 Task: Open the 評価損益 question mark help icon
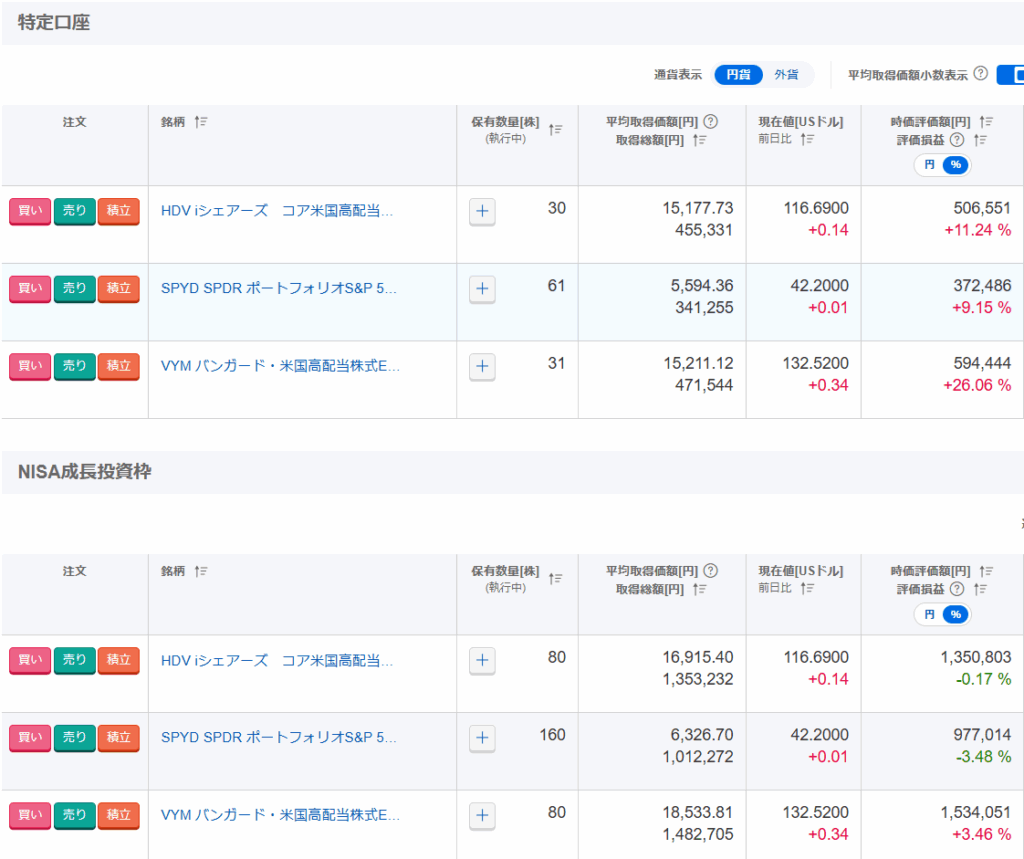click(957, 140)
